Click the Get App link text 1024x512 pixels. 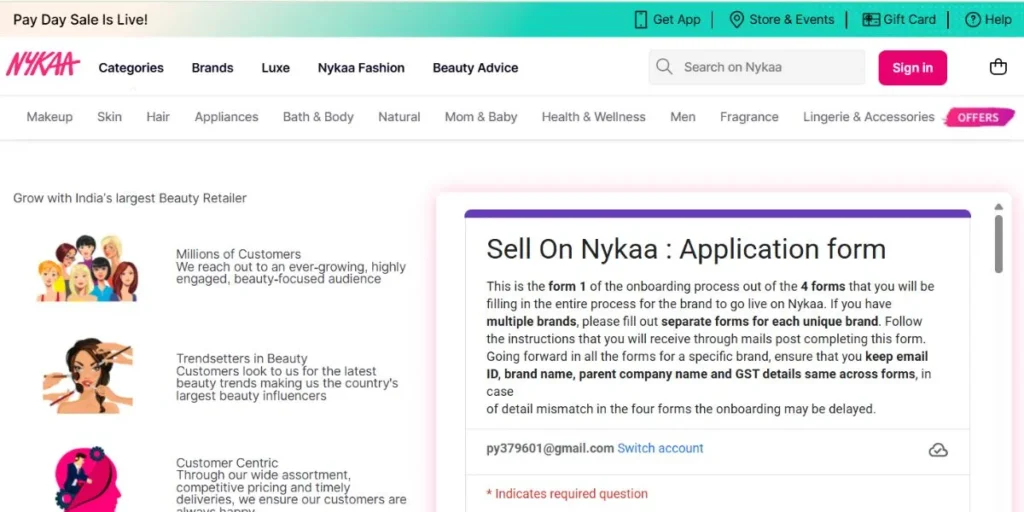click(677, 20)
